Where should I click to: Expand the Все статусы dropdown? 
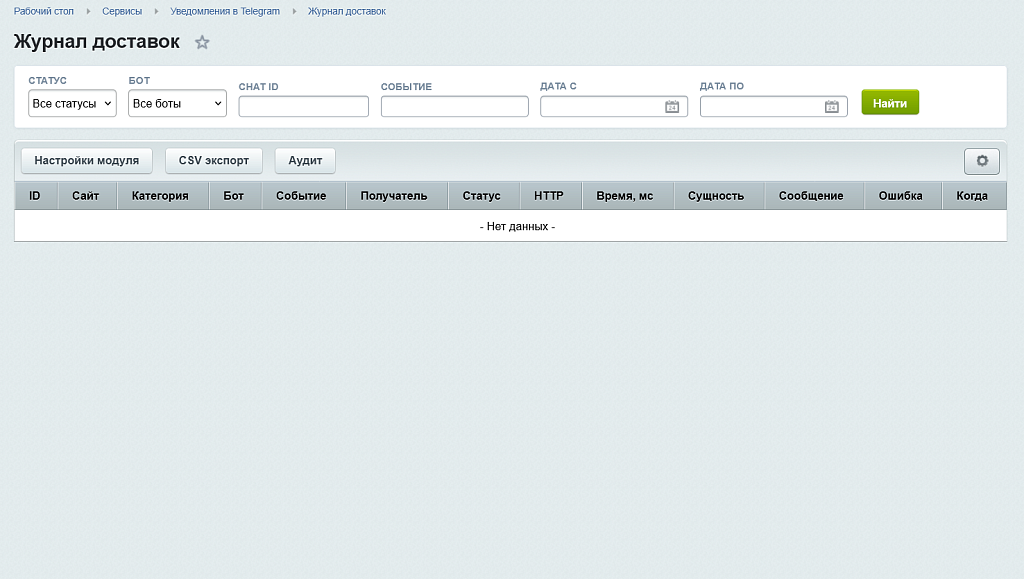pos(72,103)
